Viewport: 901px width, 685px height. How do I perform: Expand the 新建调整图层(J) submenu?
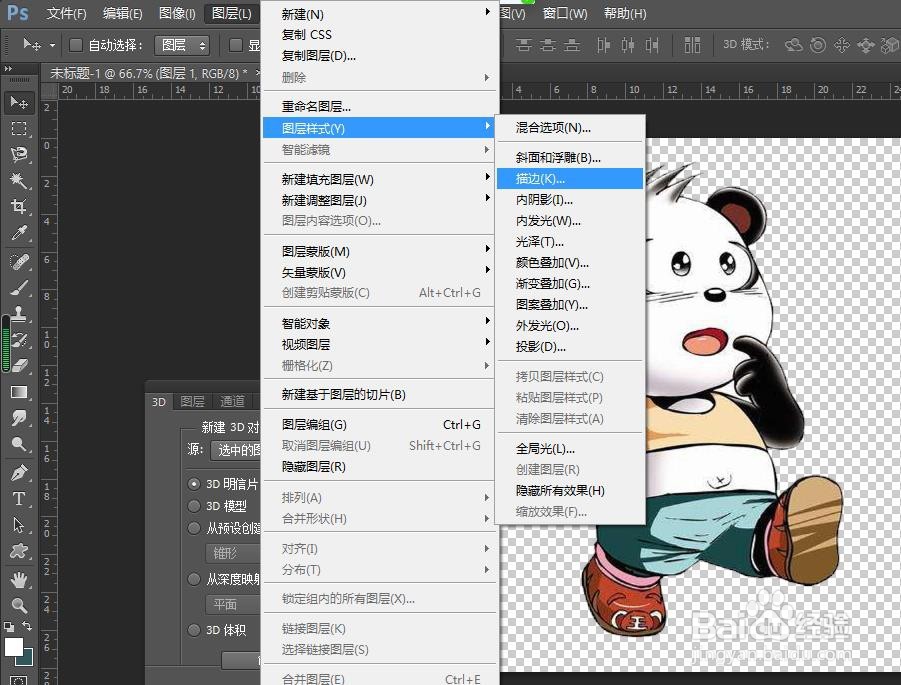coord(379,200)
